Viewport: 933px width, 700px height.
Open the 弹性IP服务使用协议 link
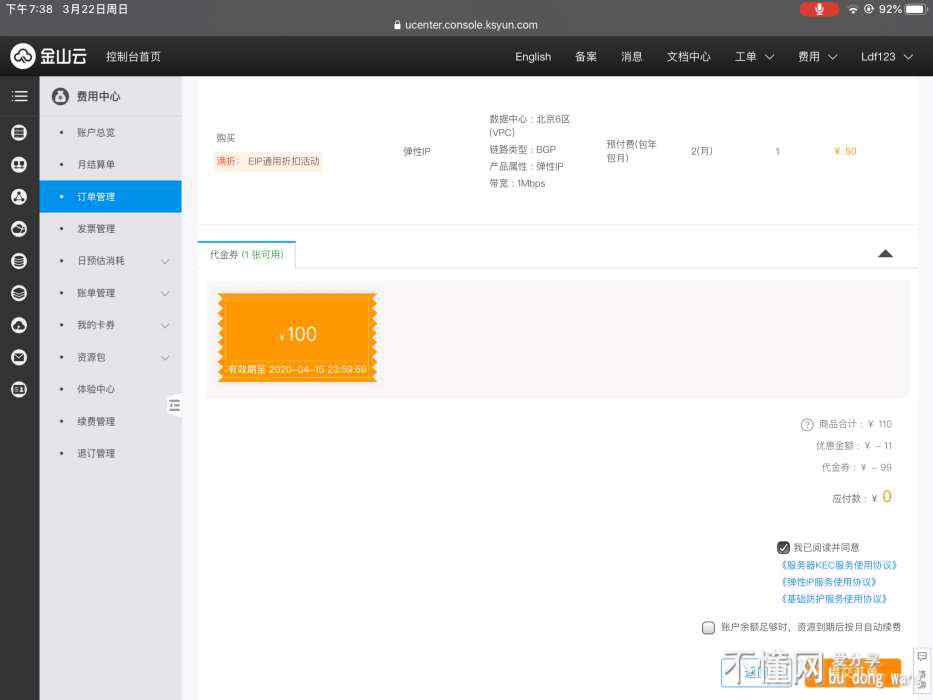point(829,582)
